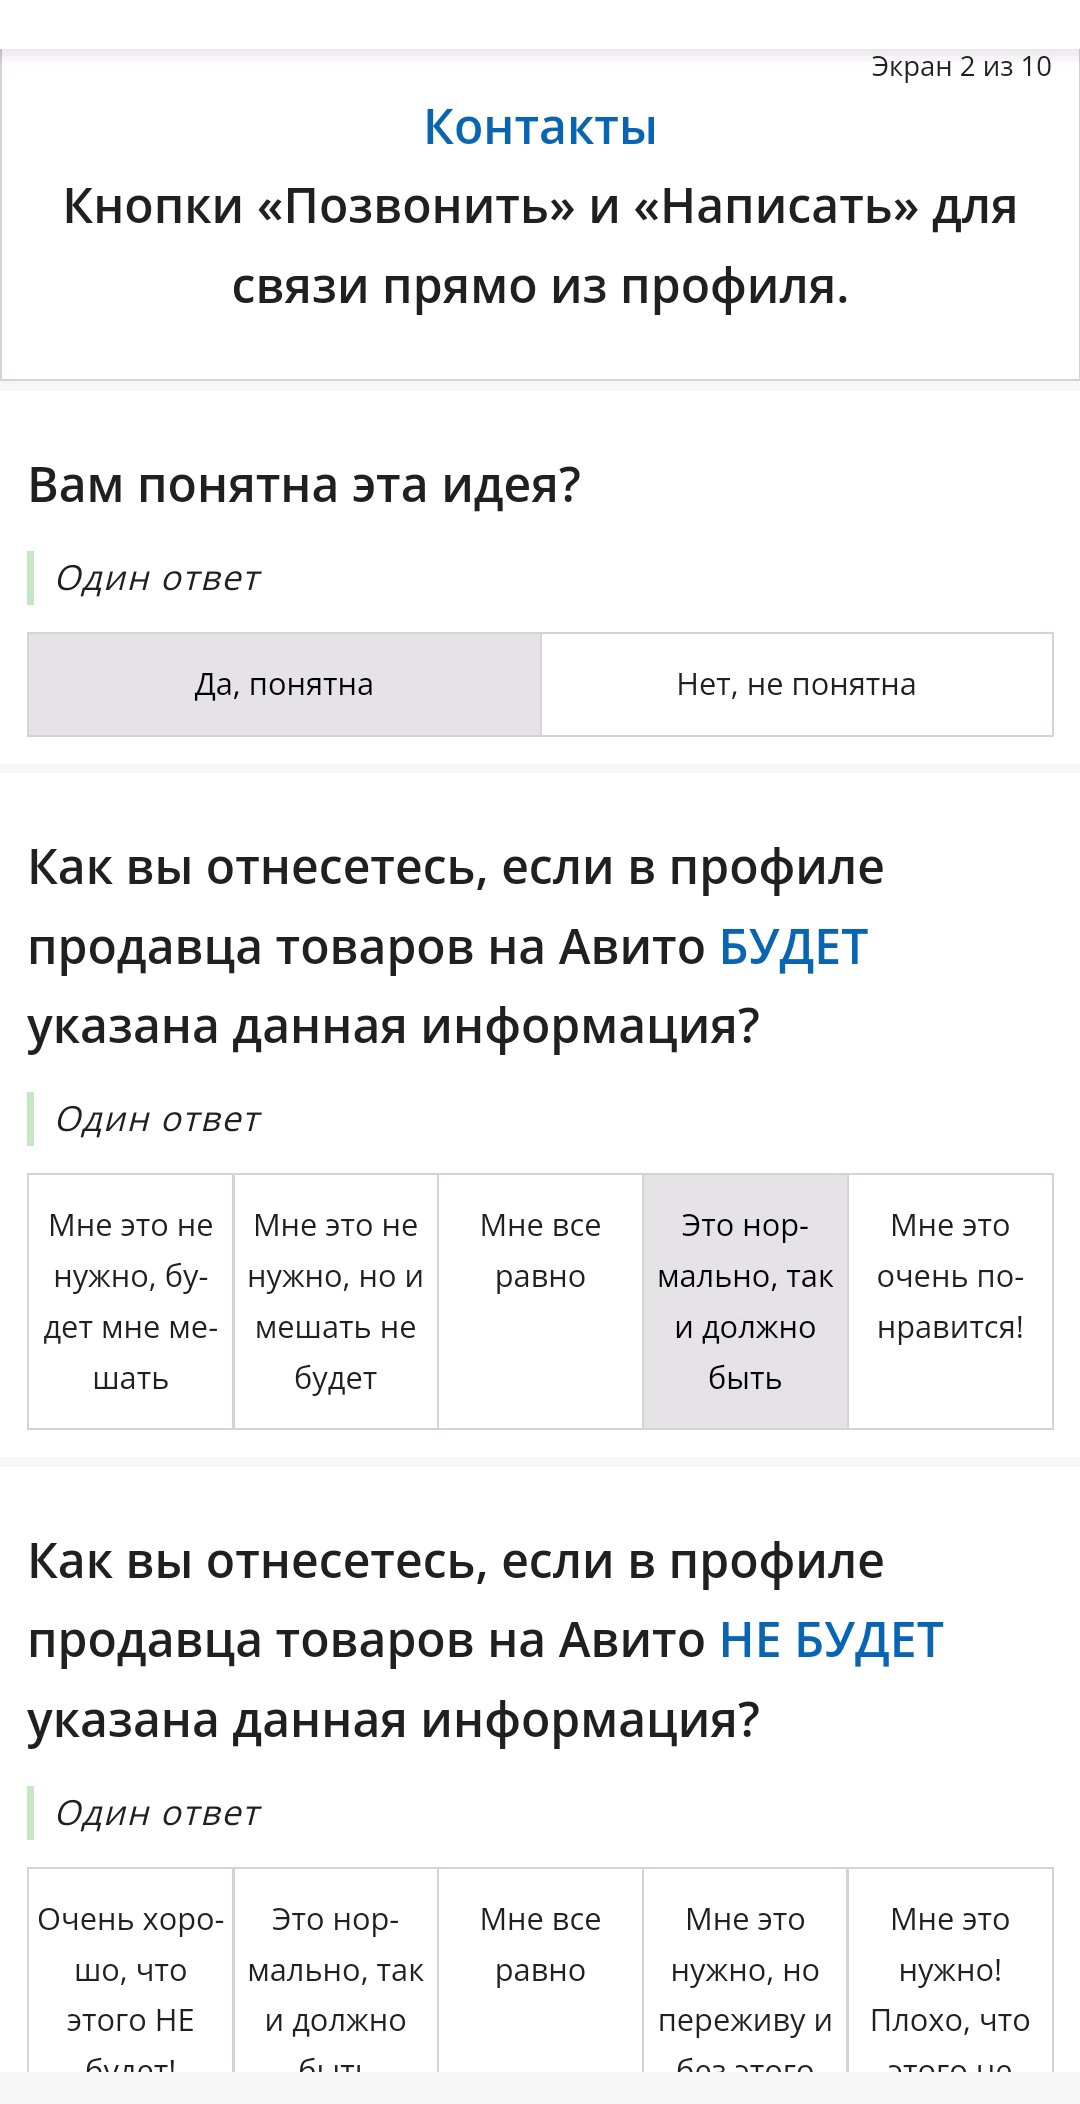
Task: Choose 'Мне все равно' under the БУДЕТ question
Action: point(540,1301)
